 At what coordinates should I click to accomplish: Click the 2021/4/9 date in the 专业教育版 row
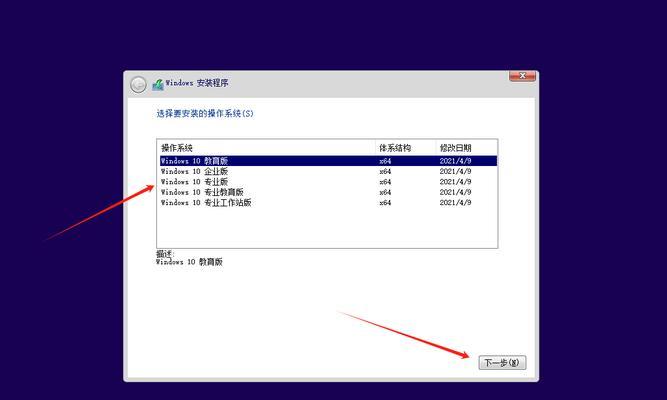click(x=455, y=192)
